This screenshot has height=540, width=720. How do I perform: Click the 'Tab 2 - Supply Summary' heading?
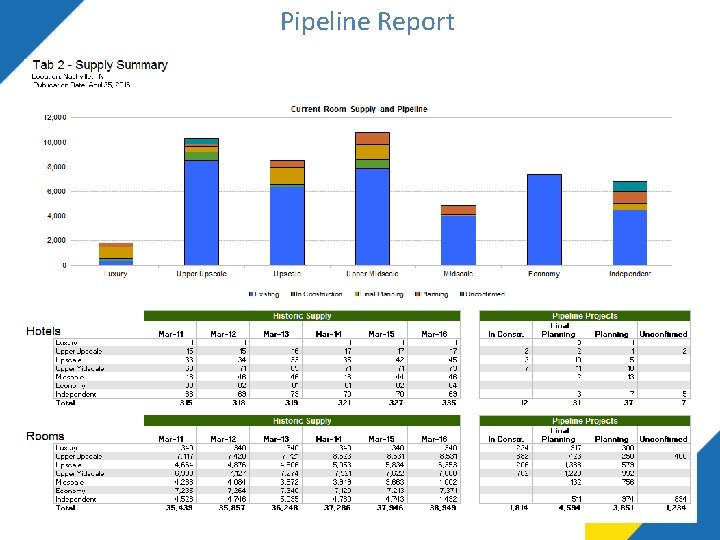tap(100, 65)
